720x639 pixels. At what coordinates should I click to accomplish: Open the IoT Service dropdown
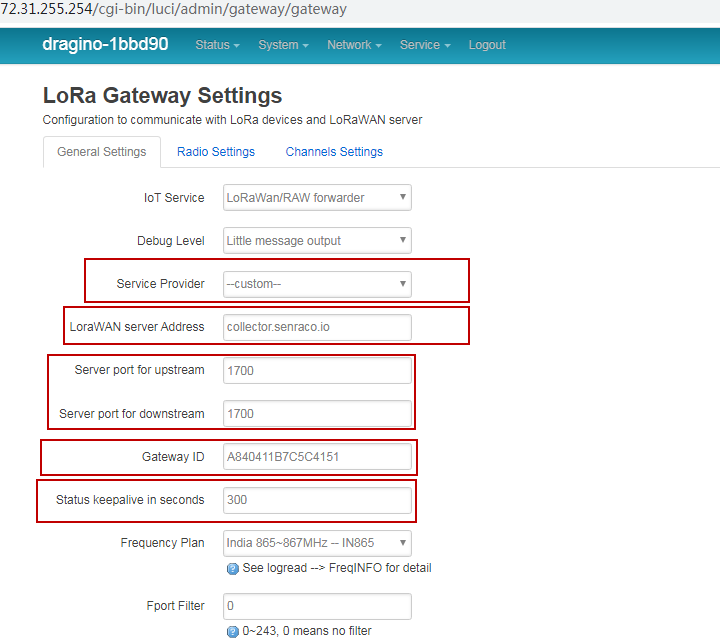click(317, 198)
